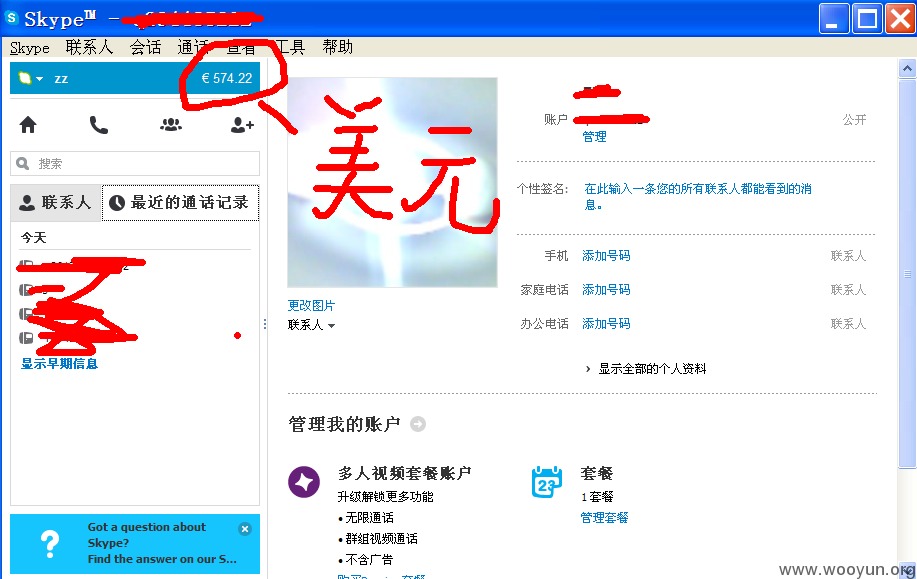Click the 'Got a question about Skype?' banner text
This screenshot has height=579, width=917.
click(x=147, y=535)
